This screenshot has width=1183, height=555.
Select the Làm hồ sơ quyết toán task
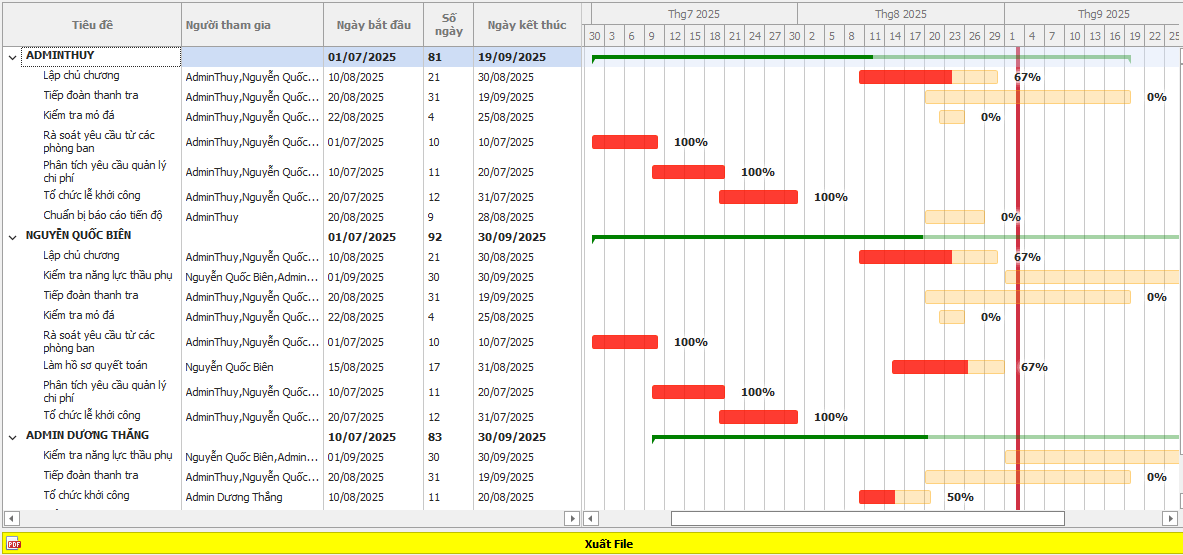tap(88, 366)
